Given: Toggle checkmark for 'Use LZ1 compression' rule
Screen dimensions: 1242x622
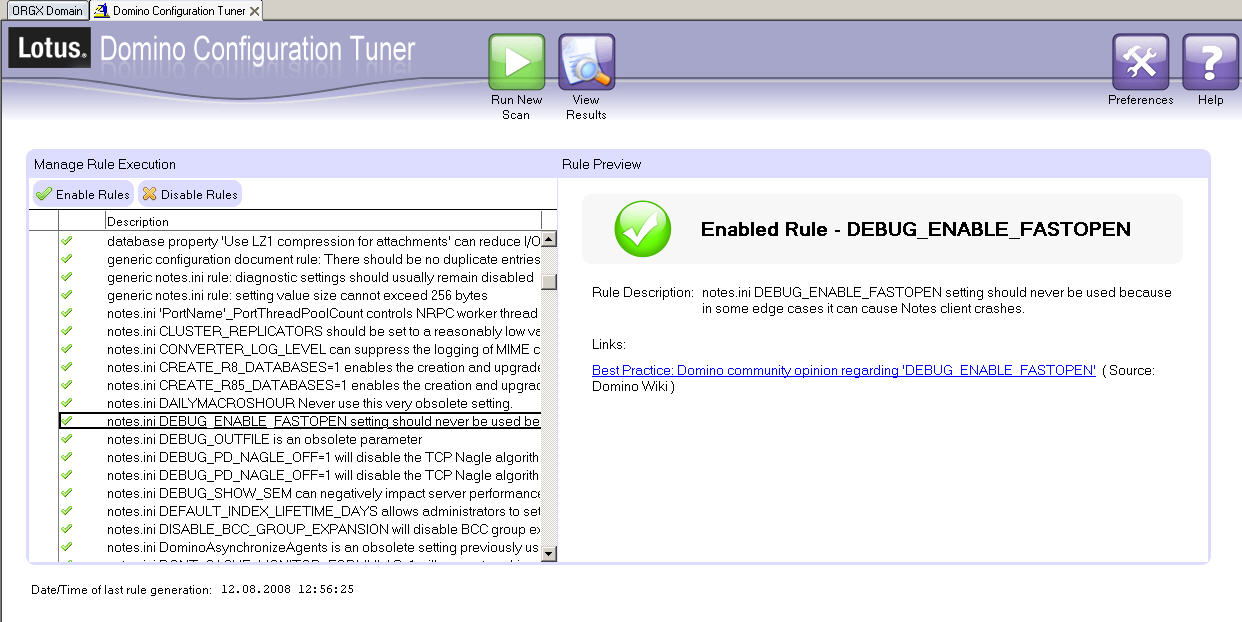Looking at the screenshot, I should [67, 241].
